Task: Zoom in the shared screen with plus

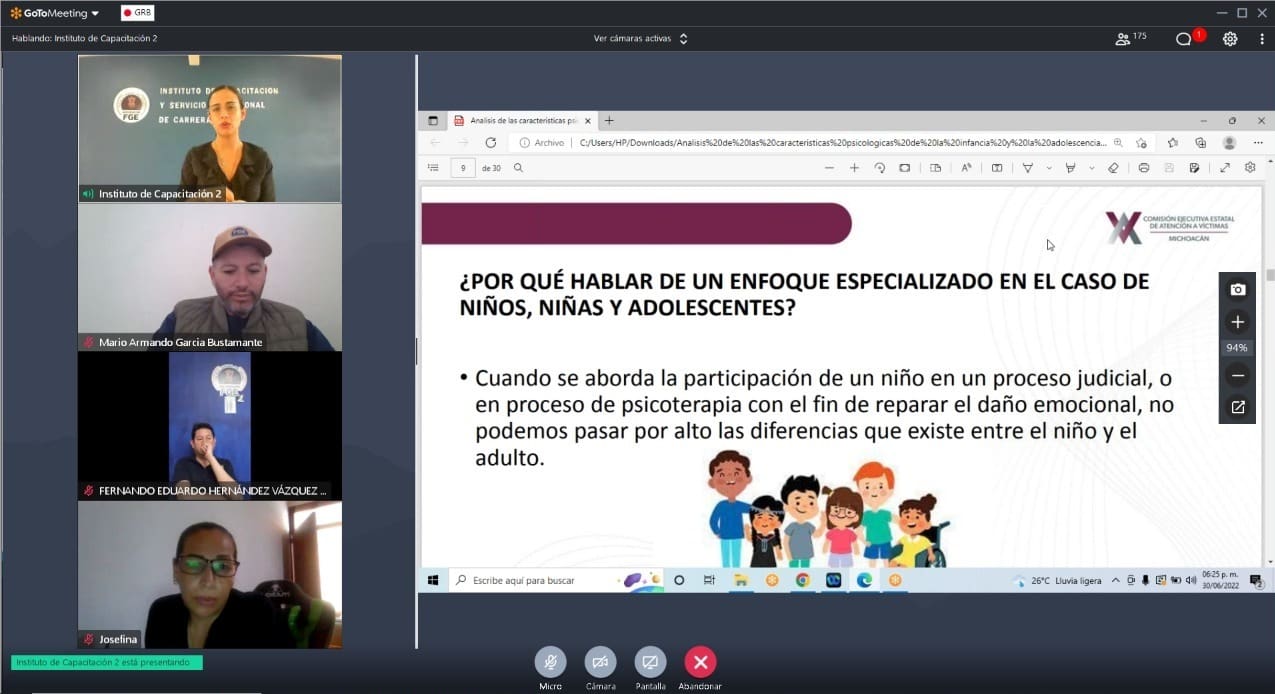Action: coord(1238,322)
